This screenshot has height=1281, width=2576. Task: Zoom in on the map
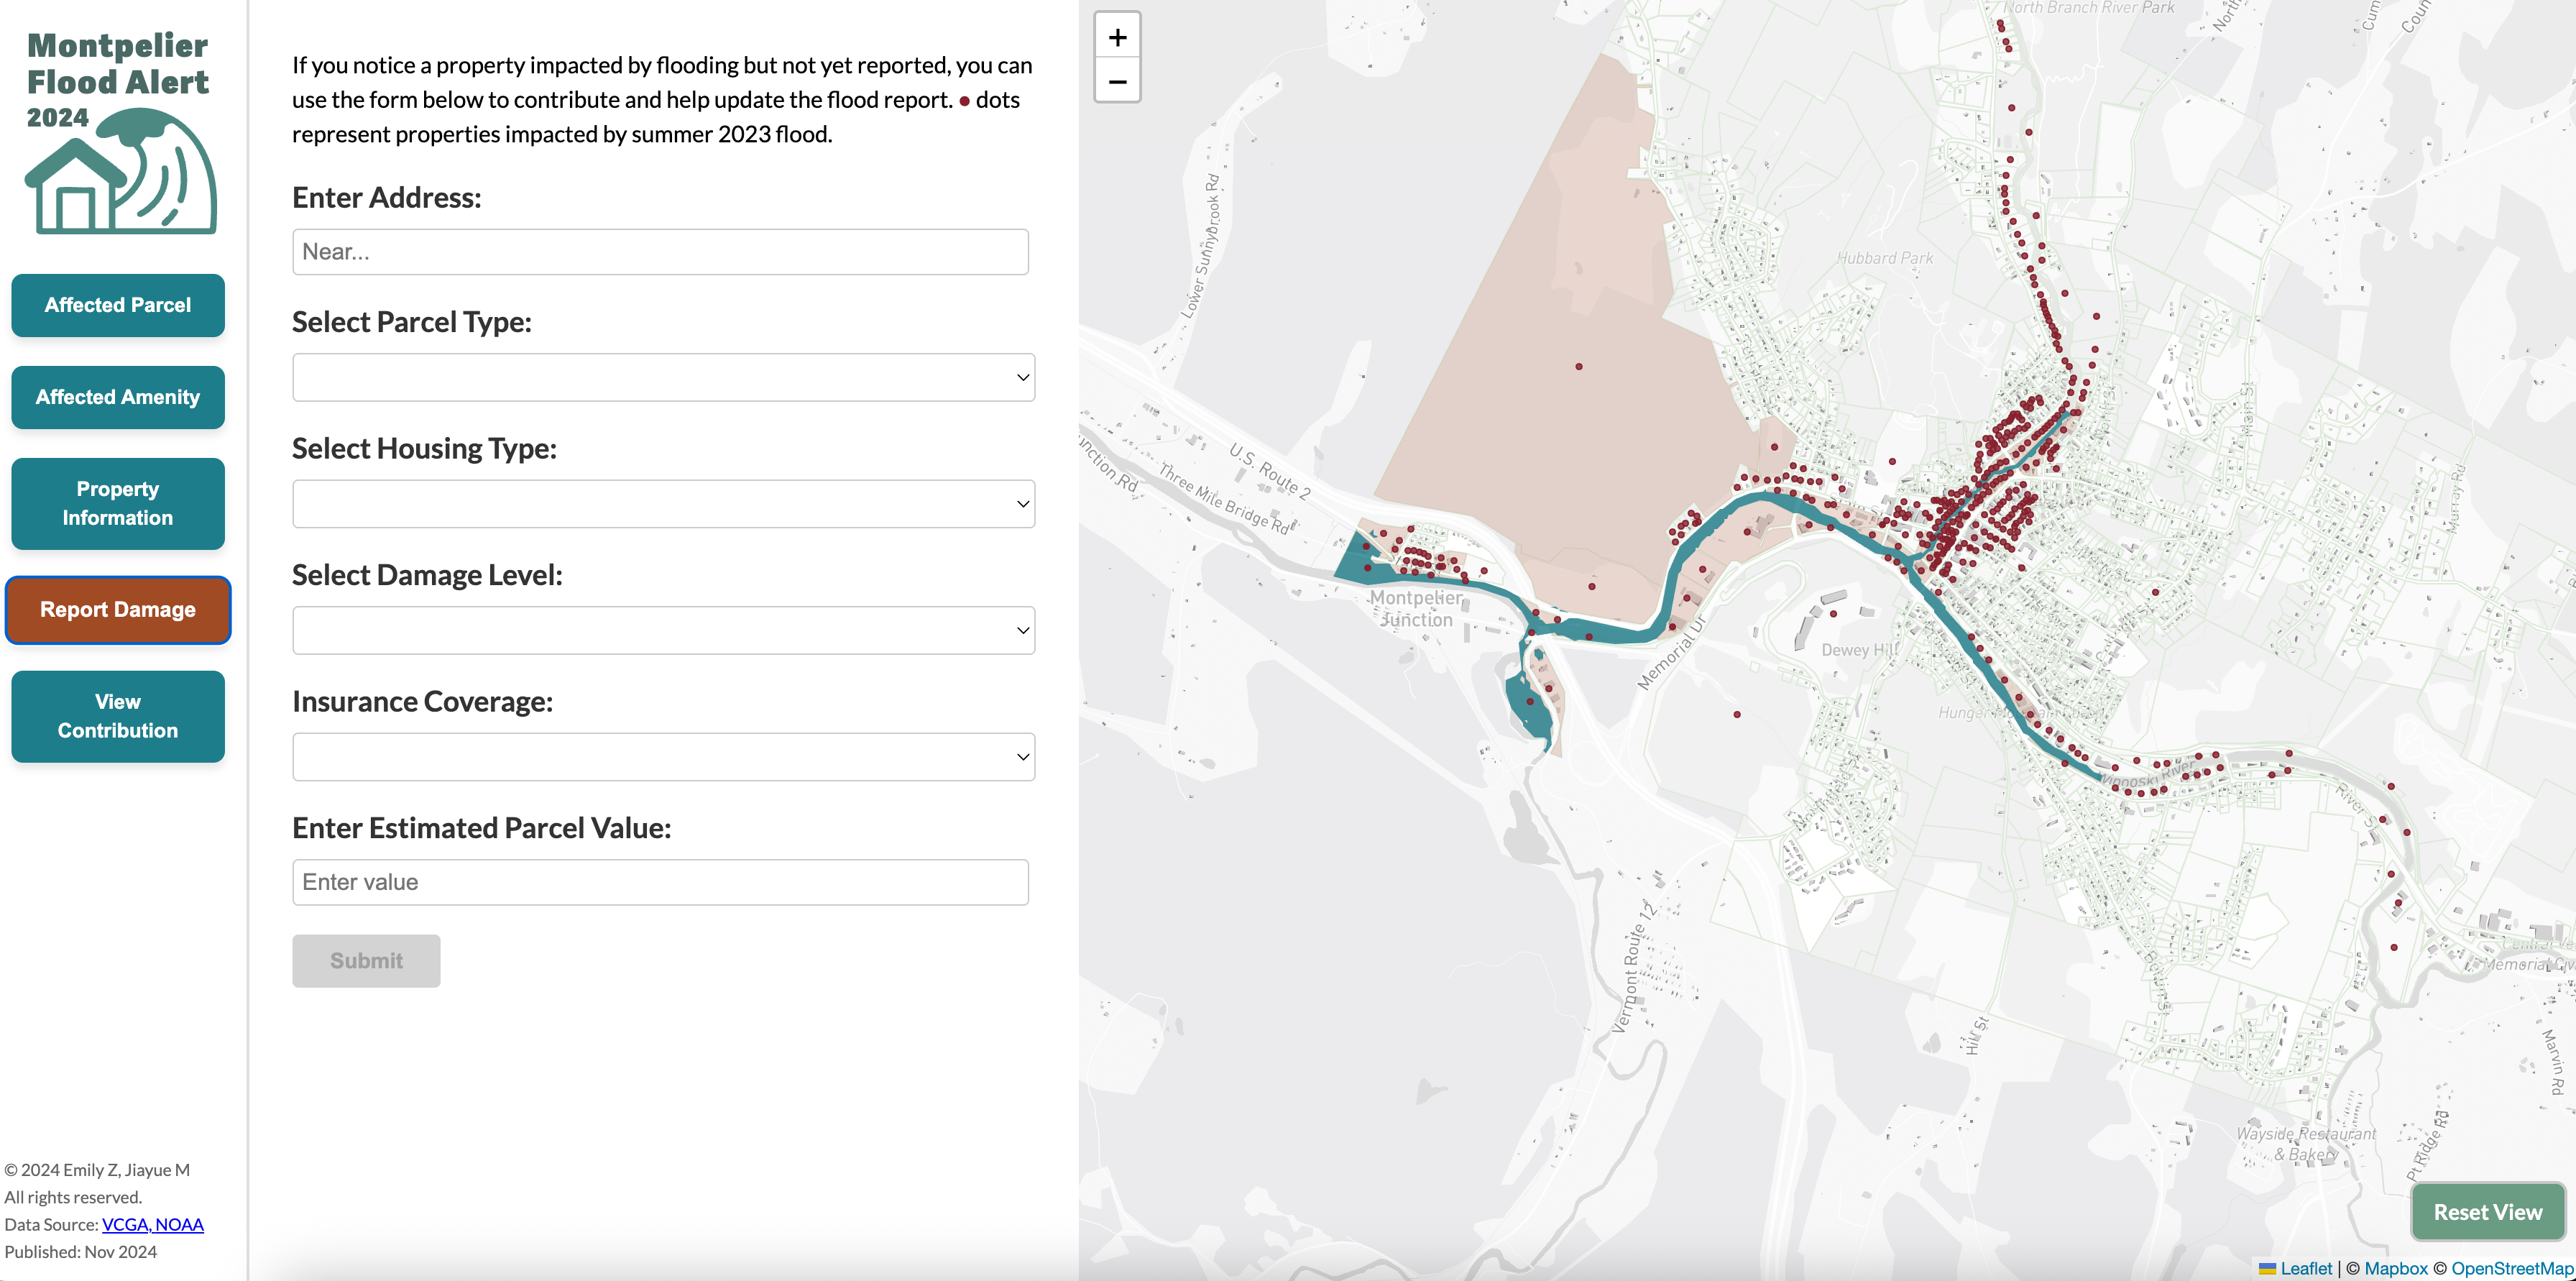(1117, 38)
